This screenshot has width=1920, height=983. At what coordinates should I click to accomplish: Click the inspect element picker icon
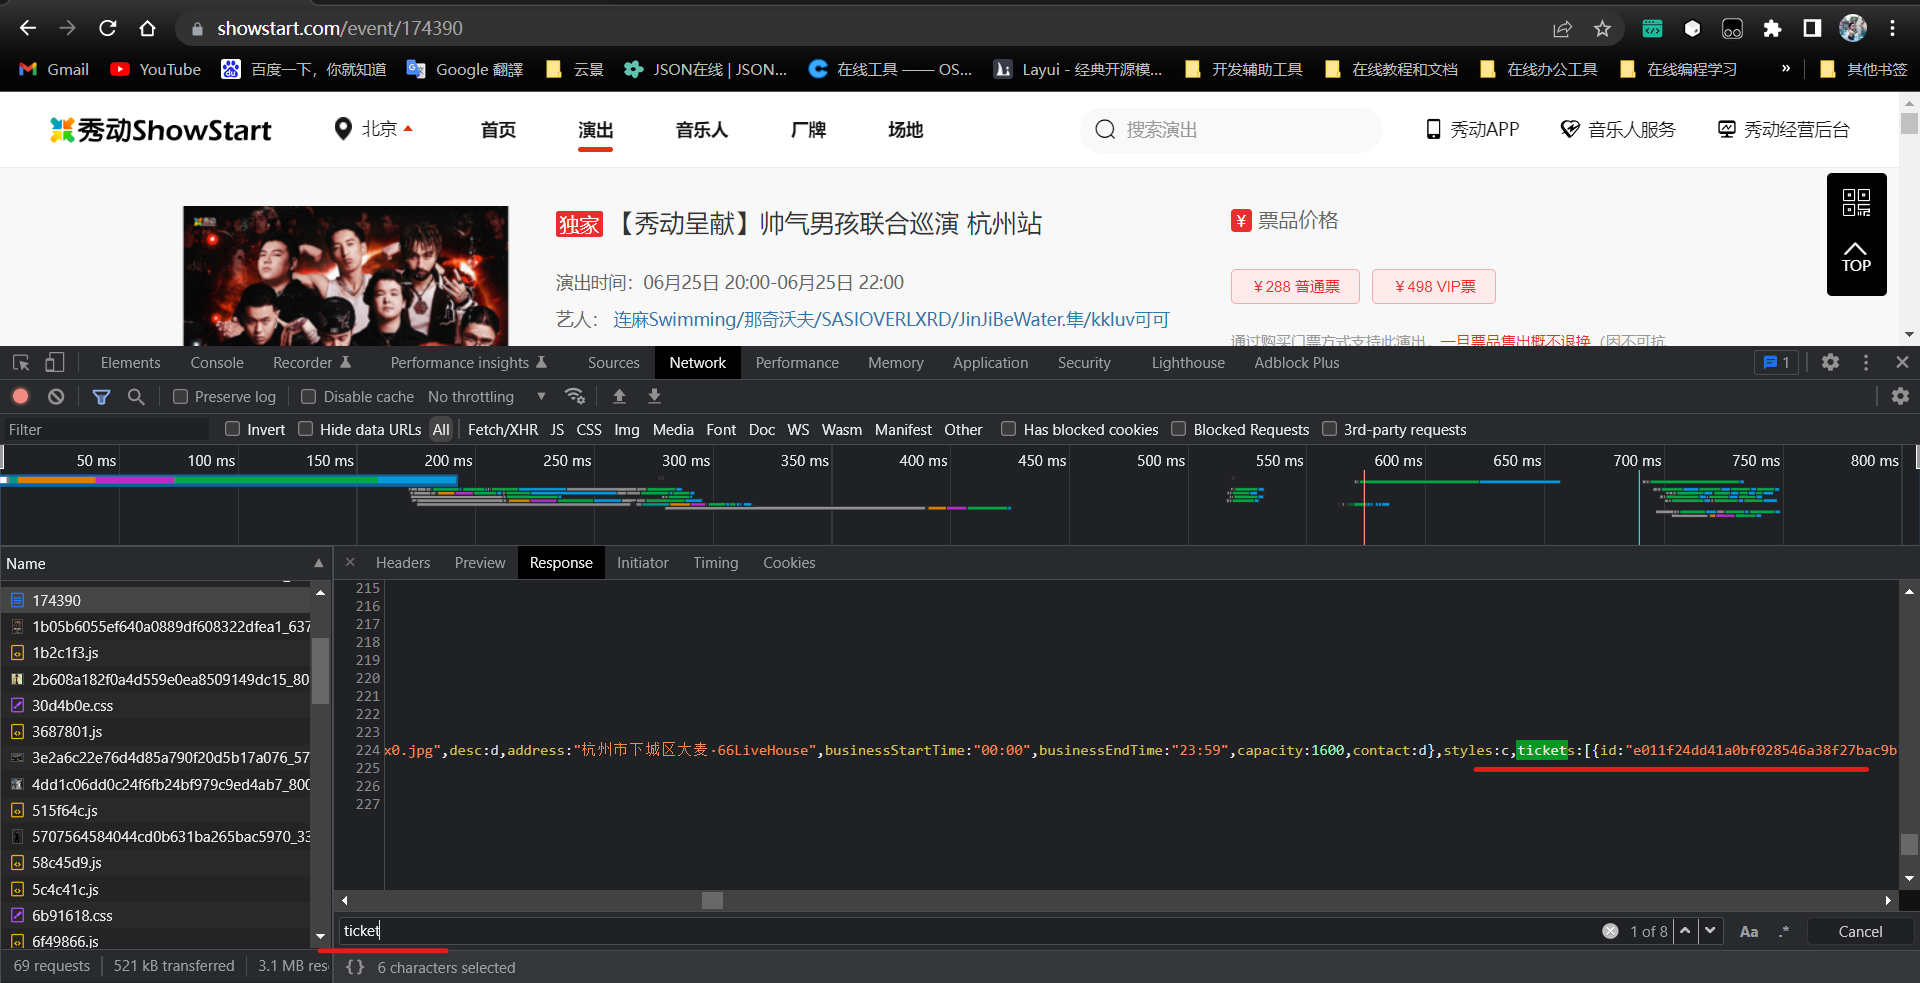point(21,362)
